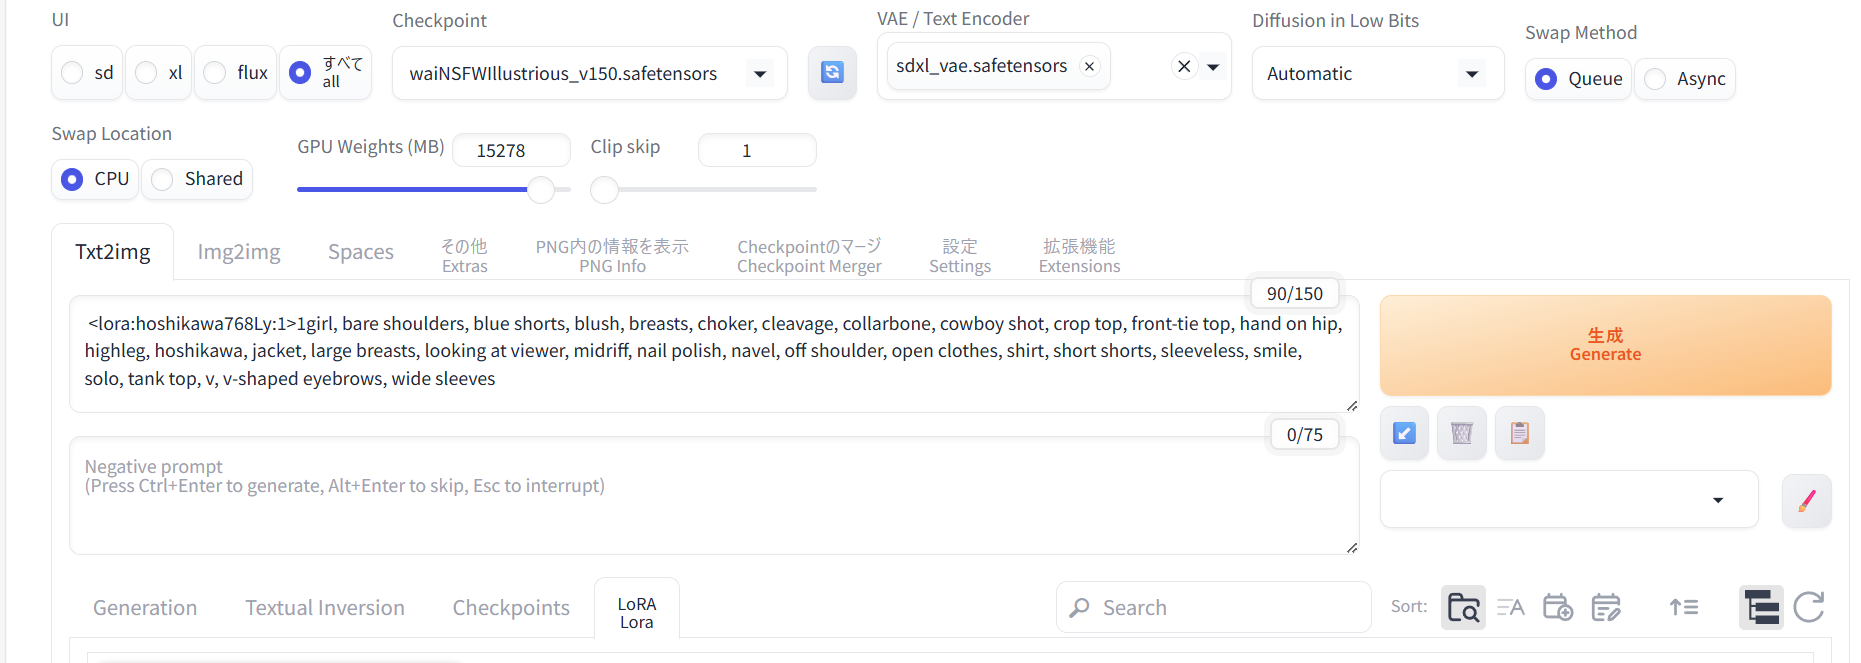
Task: Sort LoRAs by date created
Action: (x=1557, y=607)
